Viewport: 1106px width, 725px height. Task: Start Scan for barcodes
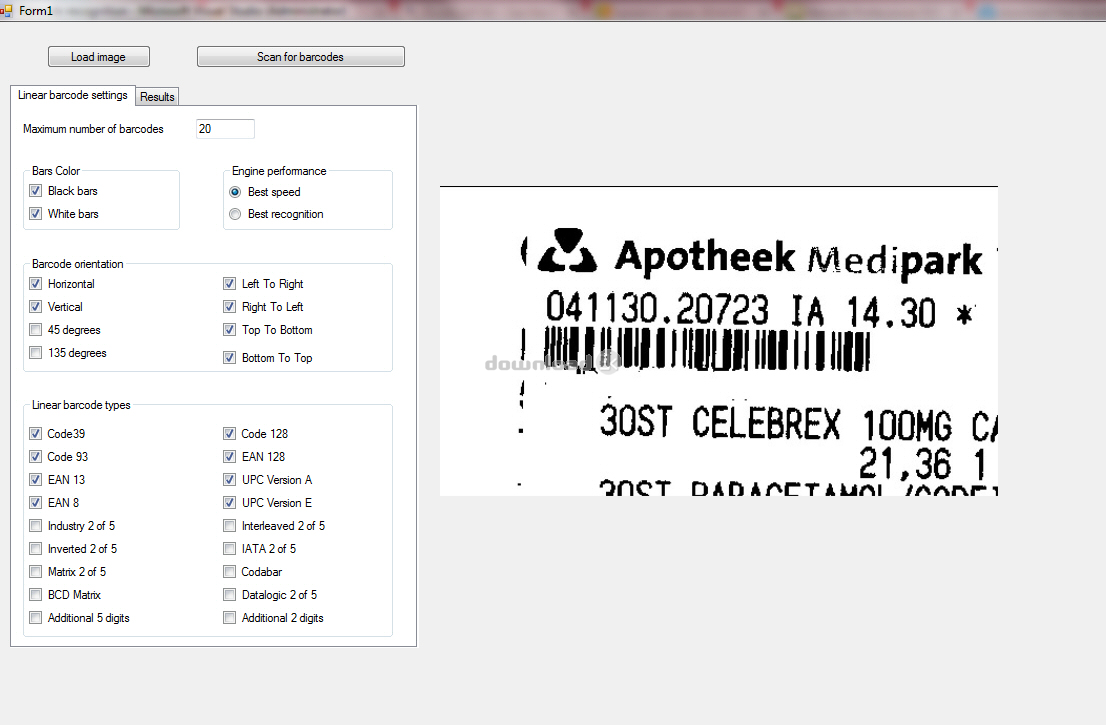[300, 57]
